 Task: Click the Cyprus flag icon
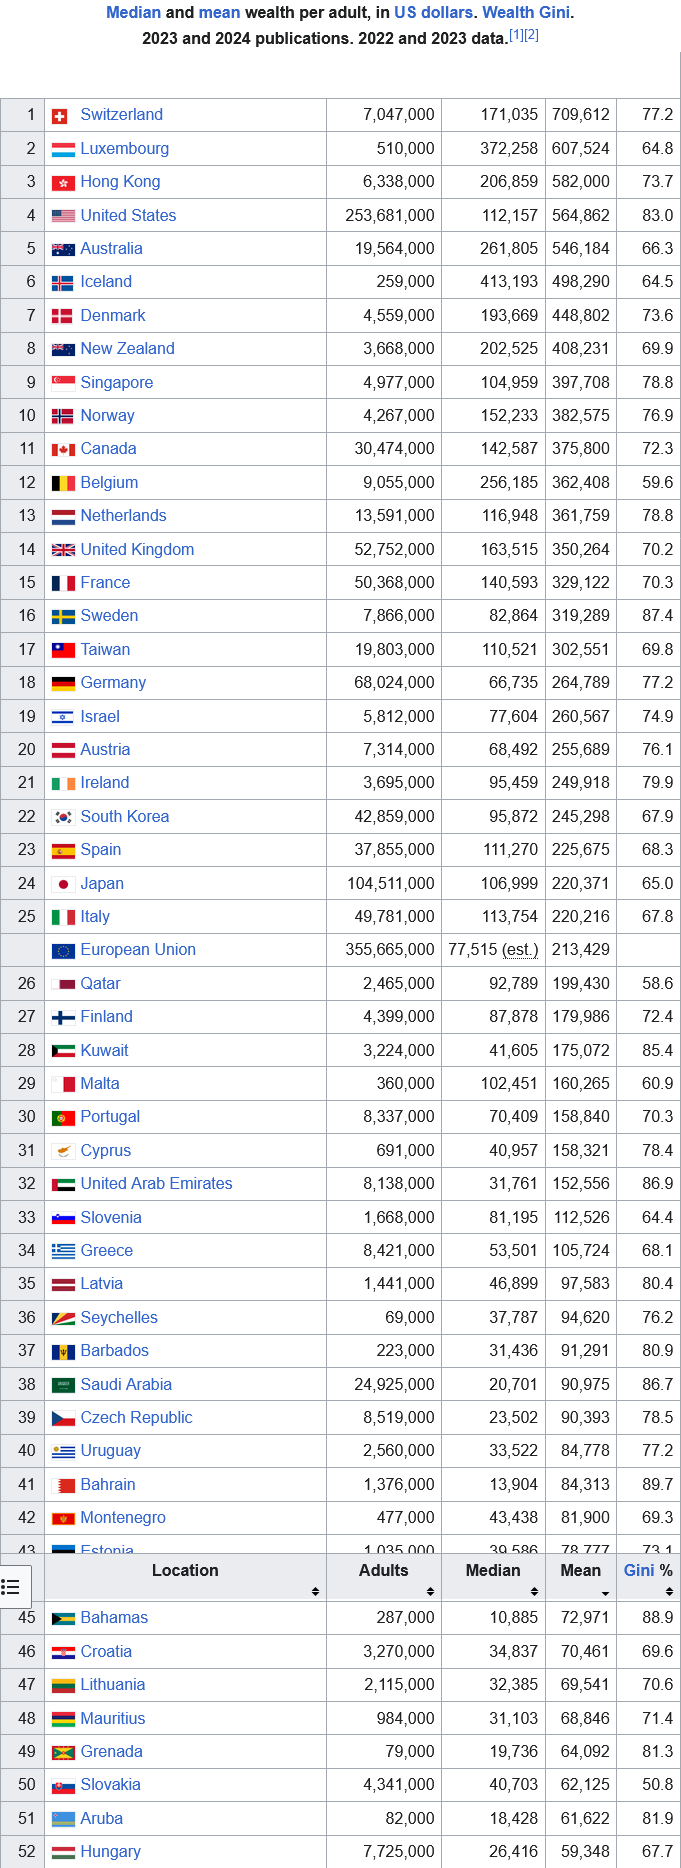[63, 1151]
